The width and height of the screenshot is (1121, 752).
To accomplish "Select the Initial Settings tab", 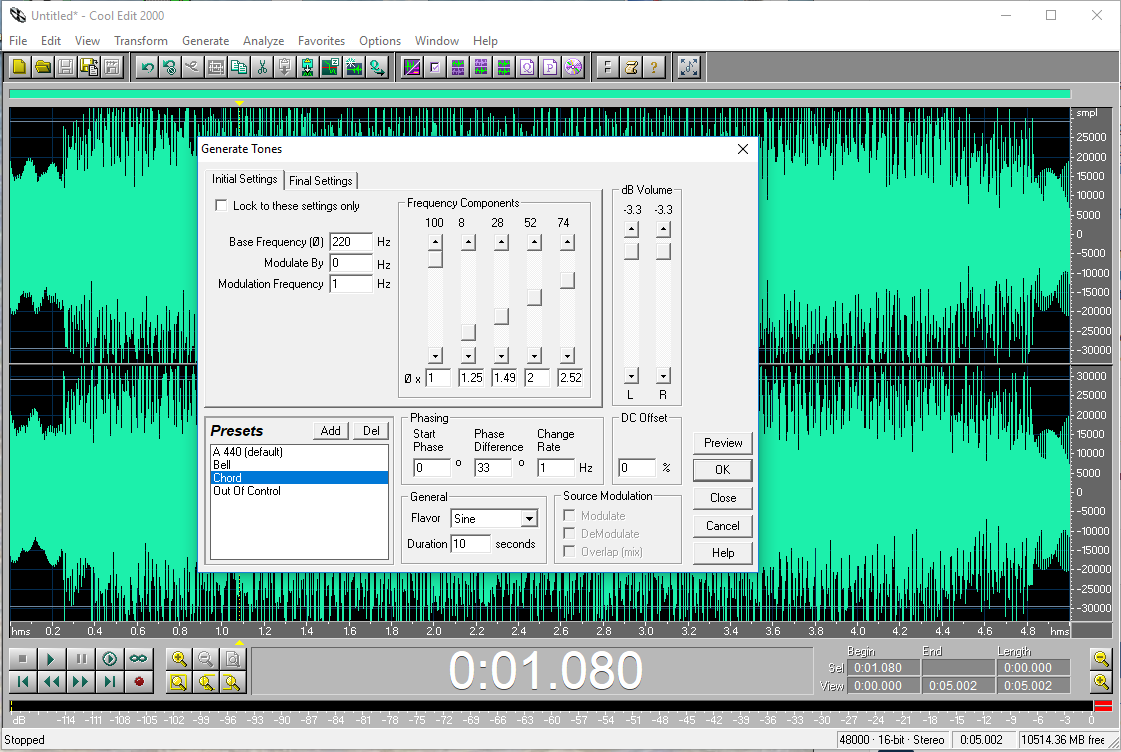I will pyautogui.click(x=245, y=179).
